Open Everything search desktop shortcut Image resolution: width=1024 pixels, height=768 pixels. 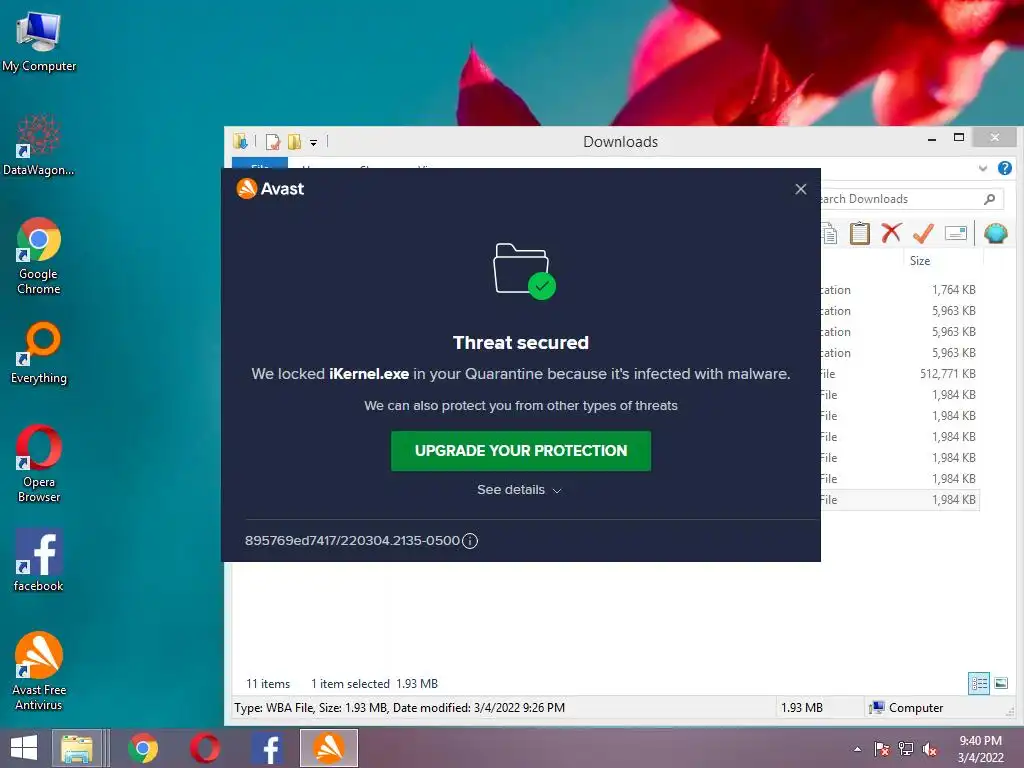pyautogui.click(x=39, y=353)
